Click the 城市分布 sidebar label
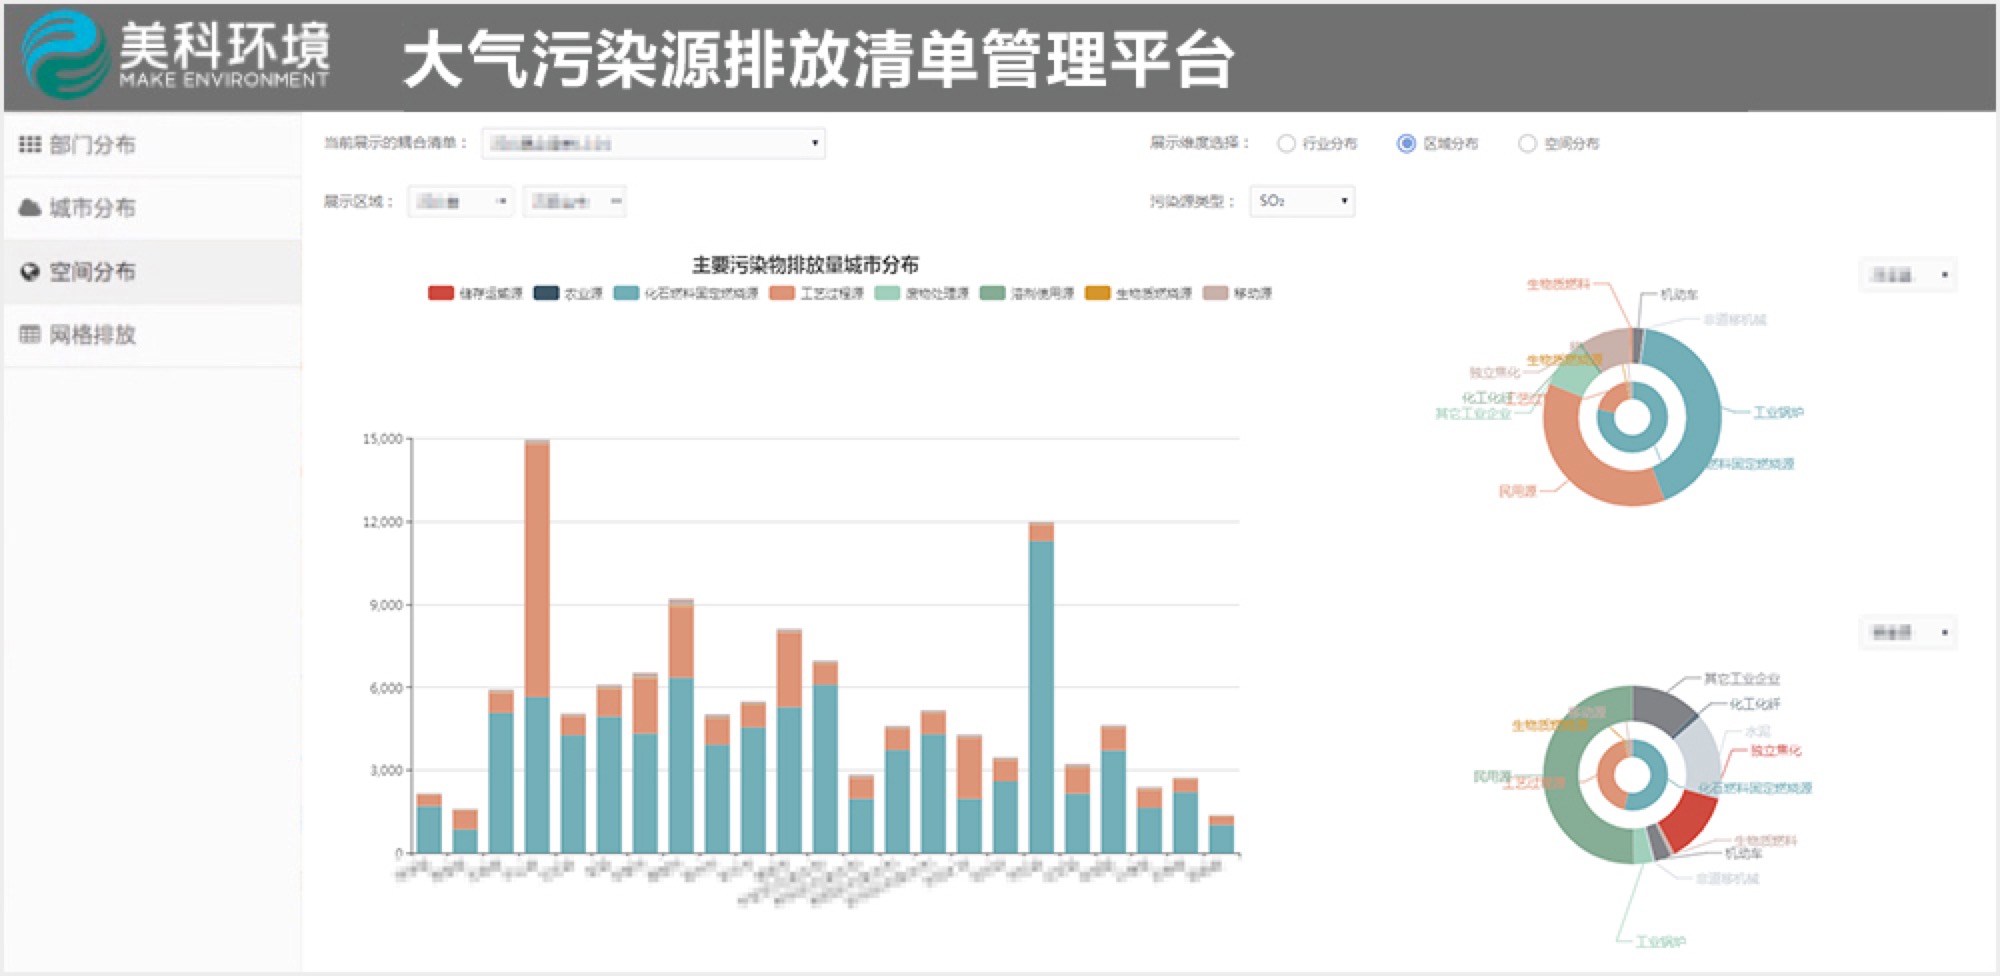This screenshot has width=2000, height=976. 92,208
